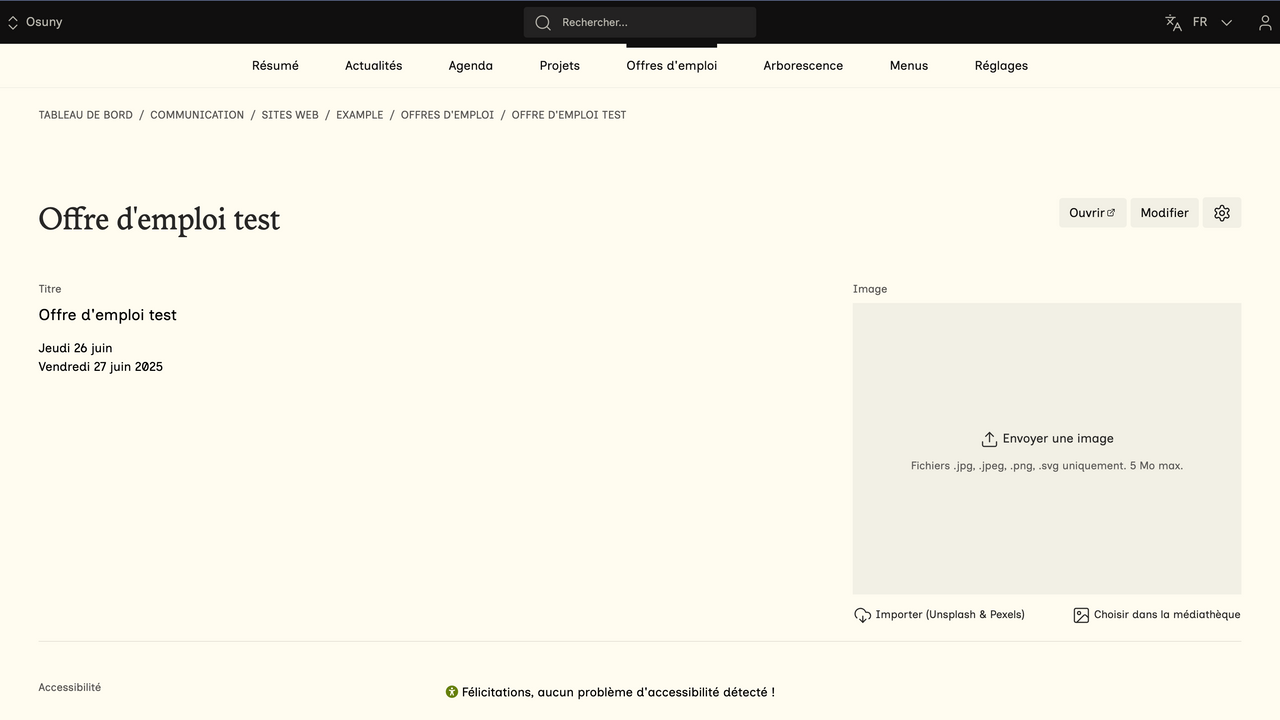Screen dimensions: 1280x720
Task: Click the upload icon for sending image
Action: click(989, 439)
